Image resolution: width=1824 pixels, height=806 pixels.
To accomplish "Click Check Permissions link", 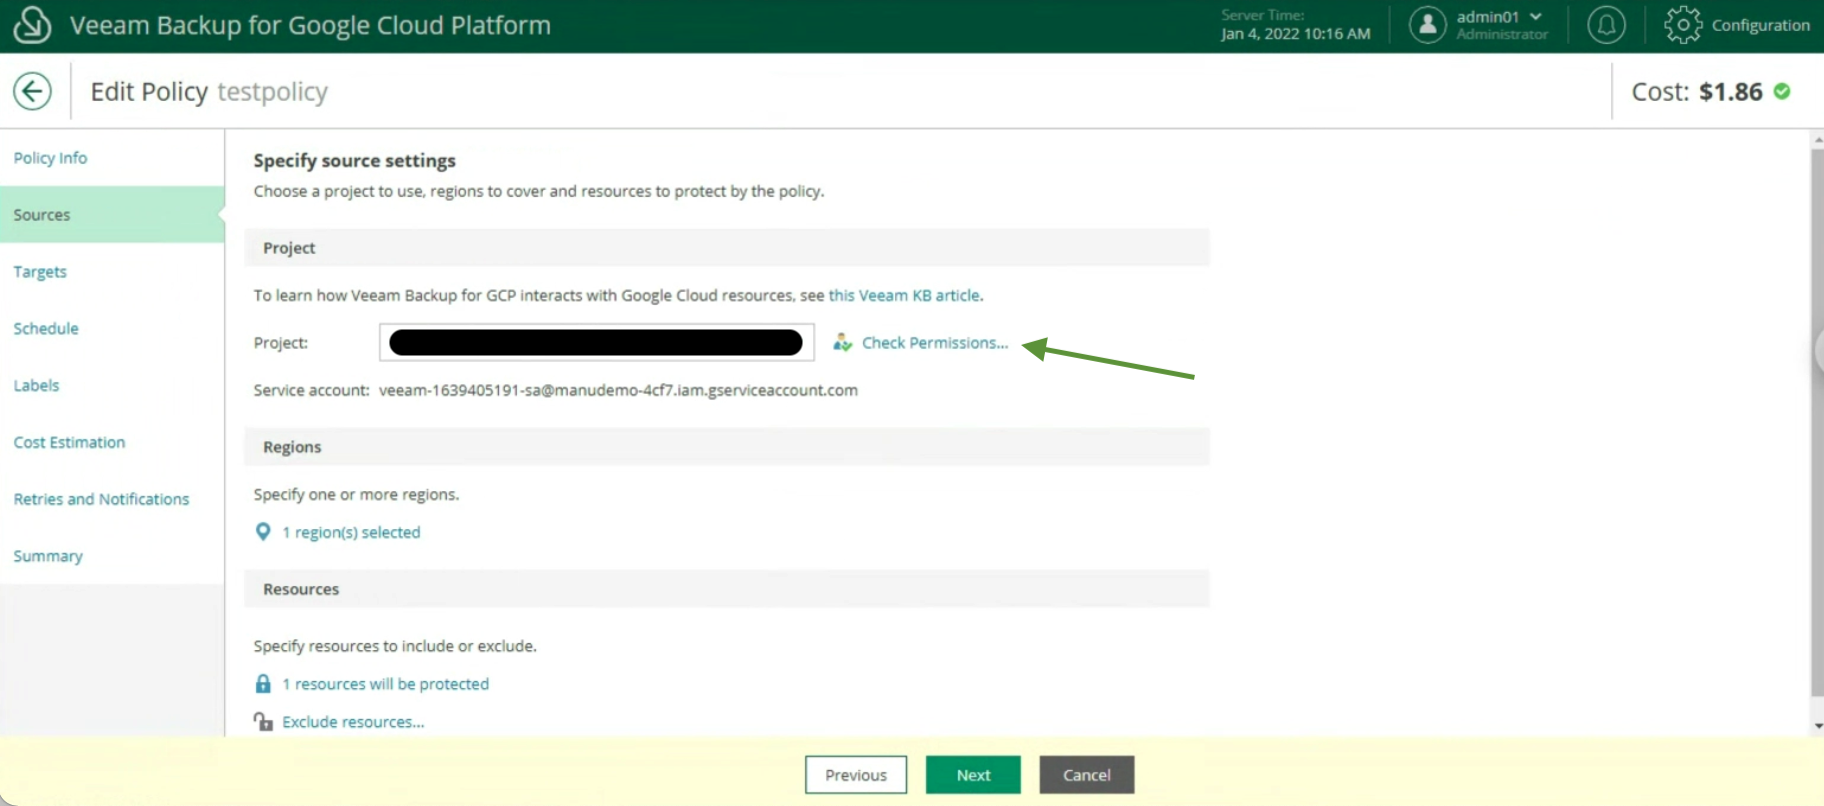I will [935, 342].
